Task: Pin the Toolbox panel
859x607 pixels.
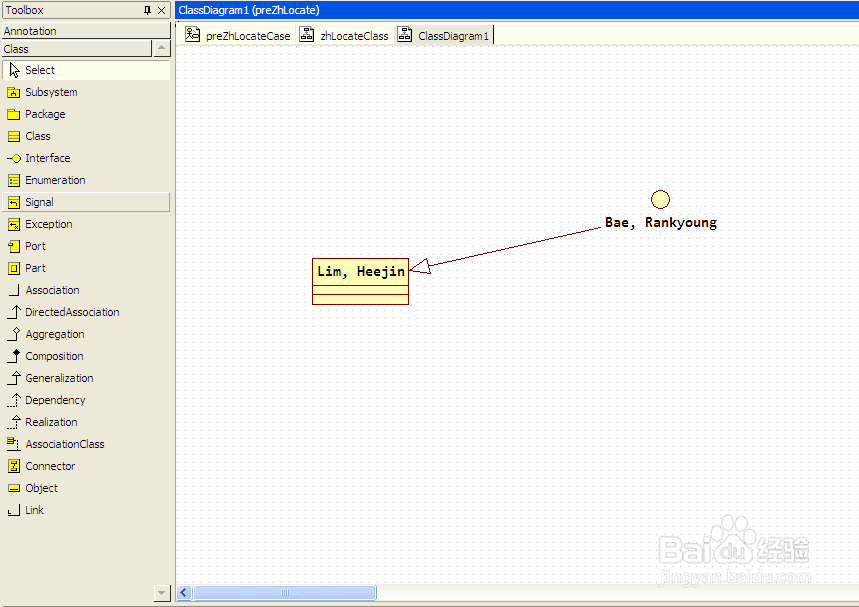Action: (x=147, y=10)
